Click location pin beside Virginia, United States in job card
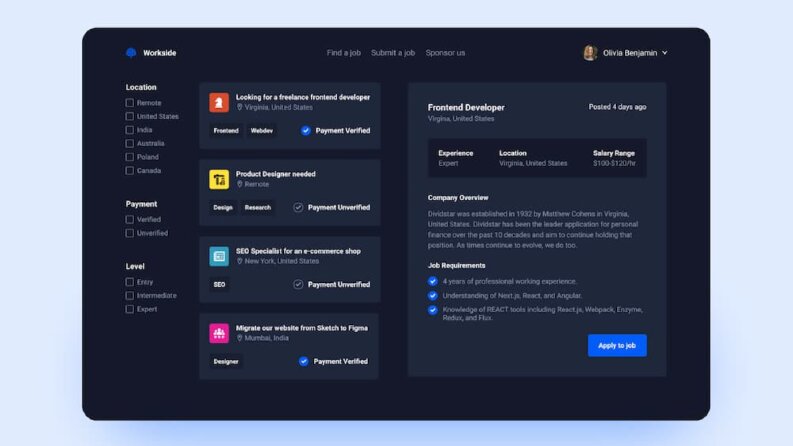The image size is (793, 446). (240, 107)
